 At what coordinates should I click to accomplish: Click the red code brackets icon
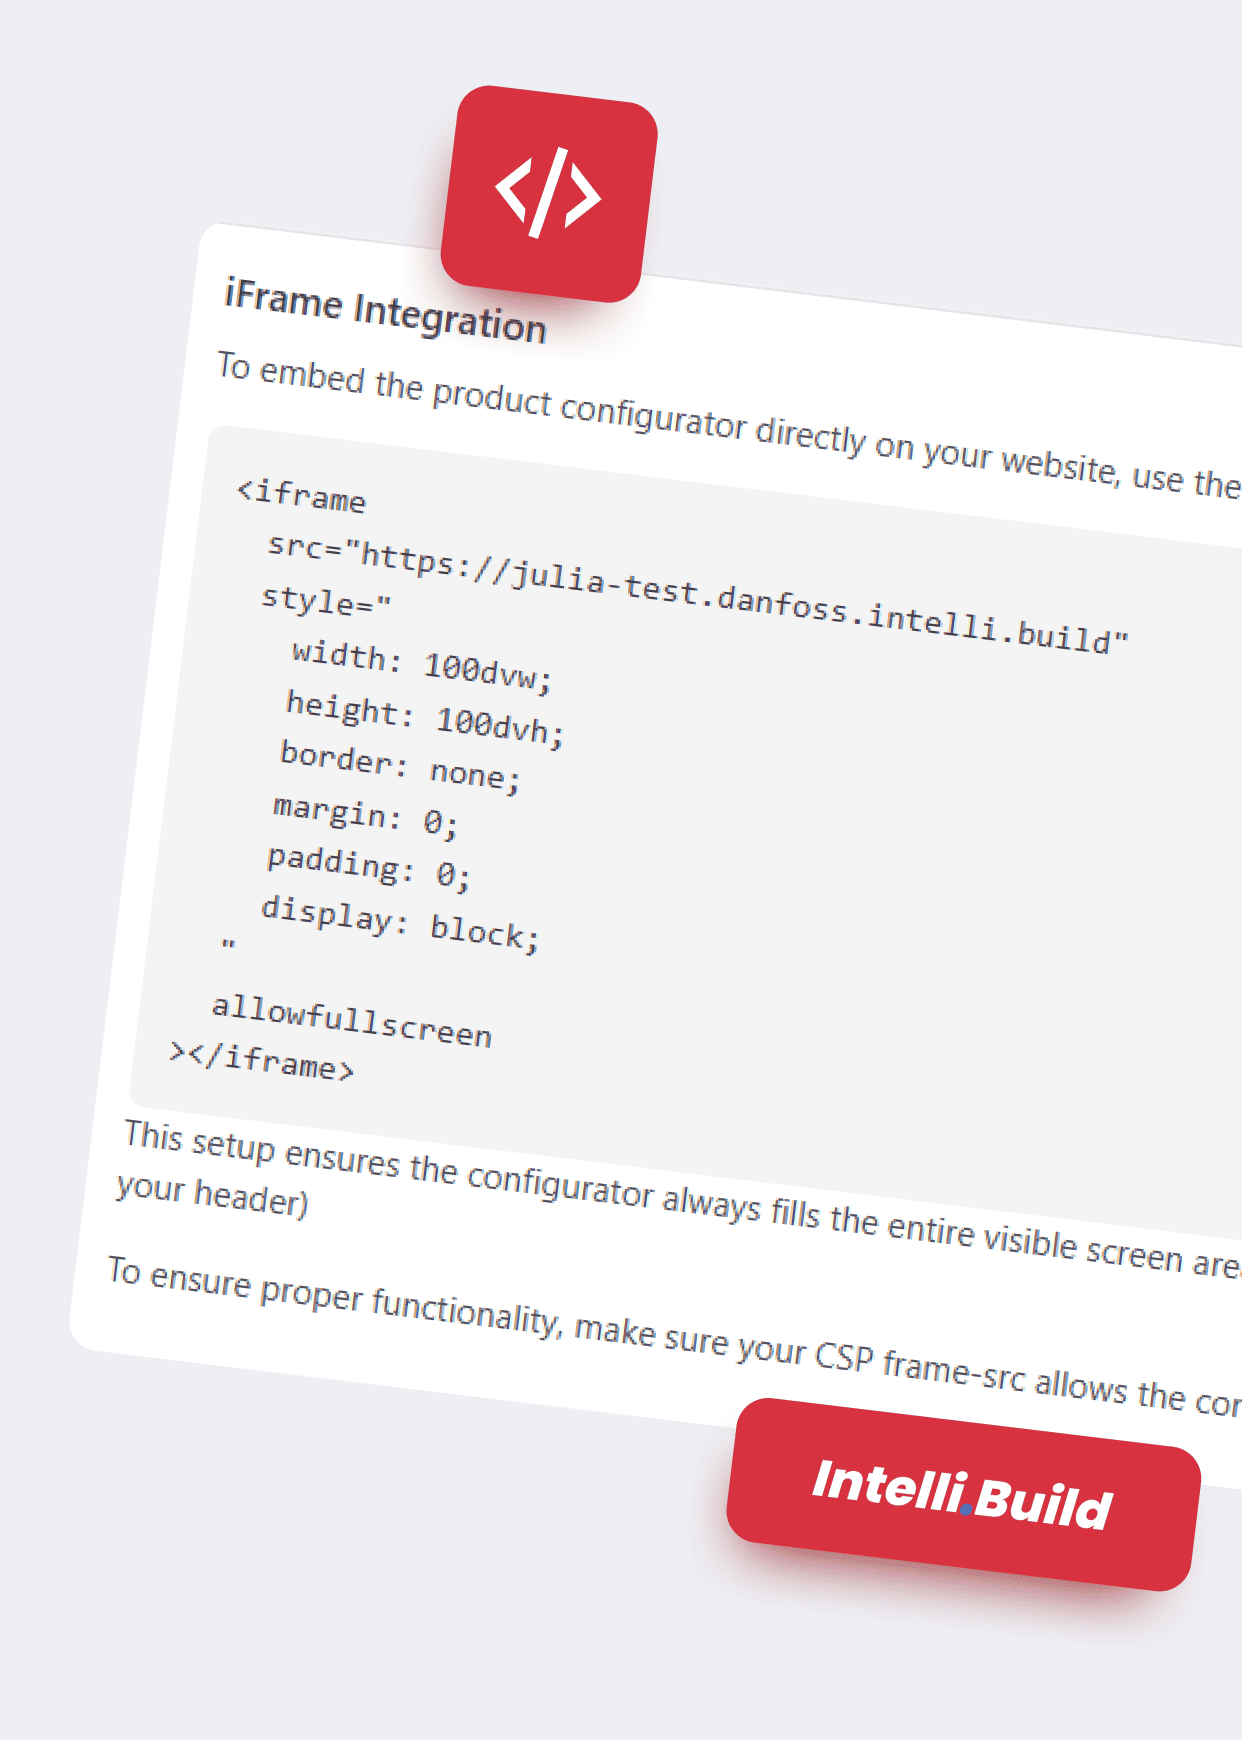point(549,193)
